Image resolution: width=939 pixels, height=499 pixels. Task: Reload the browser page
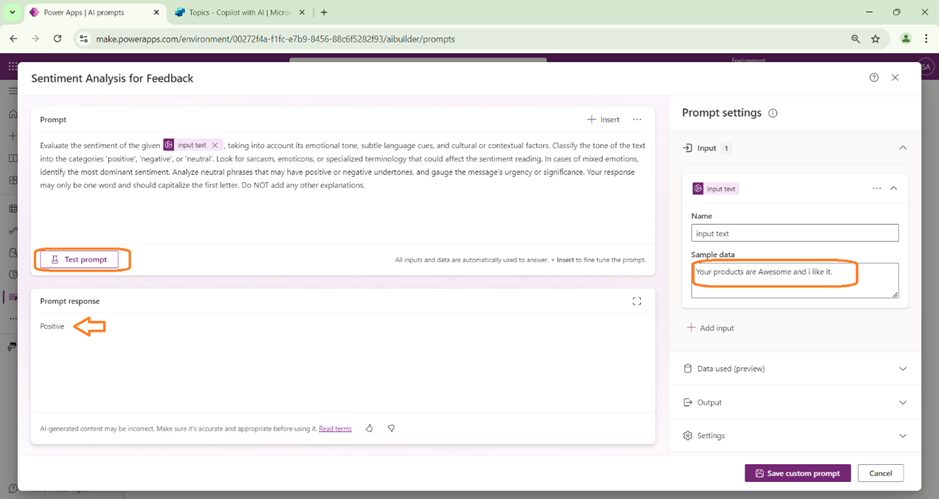57,39
